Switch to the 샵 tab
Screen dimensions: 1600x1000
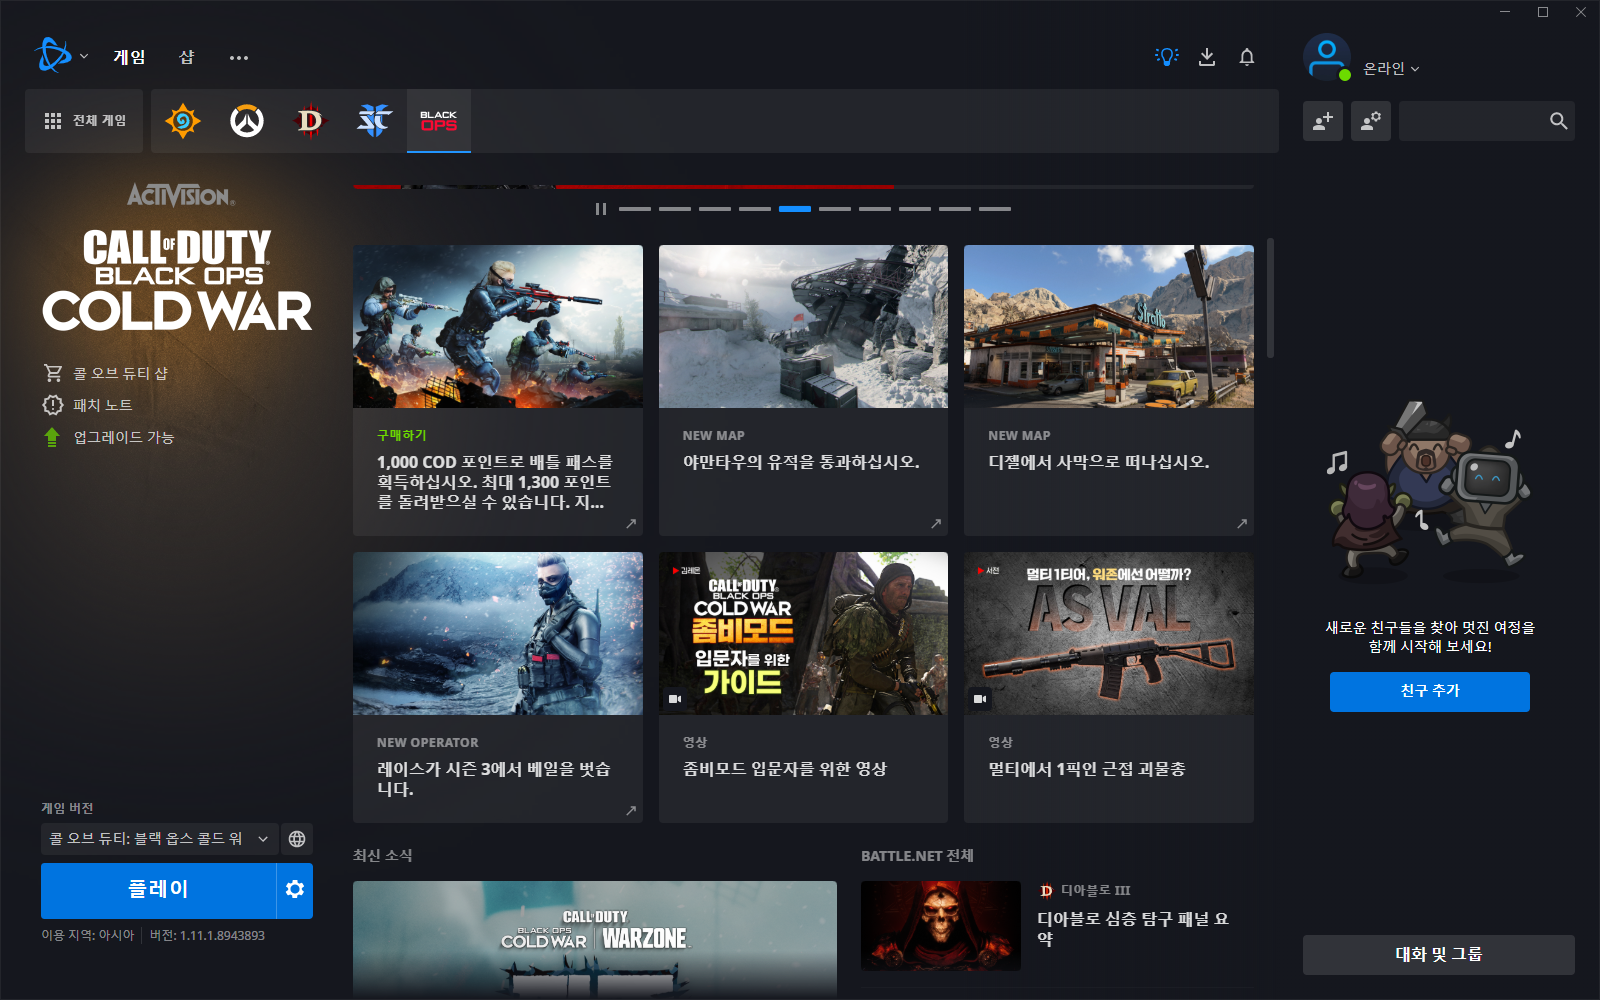186,57
